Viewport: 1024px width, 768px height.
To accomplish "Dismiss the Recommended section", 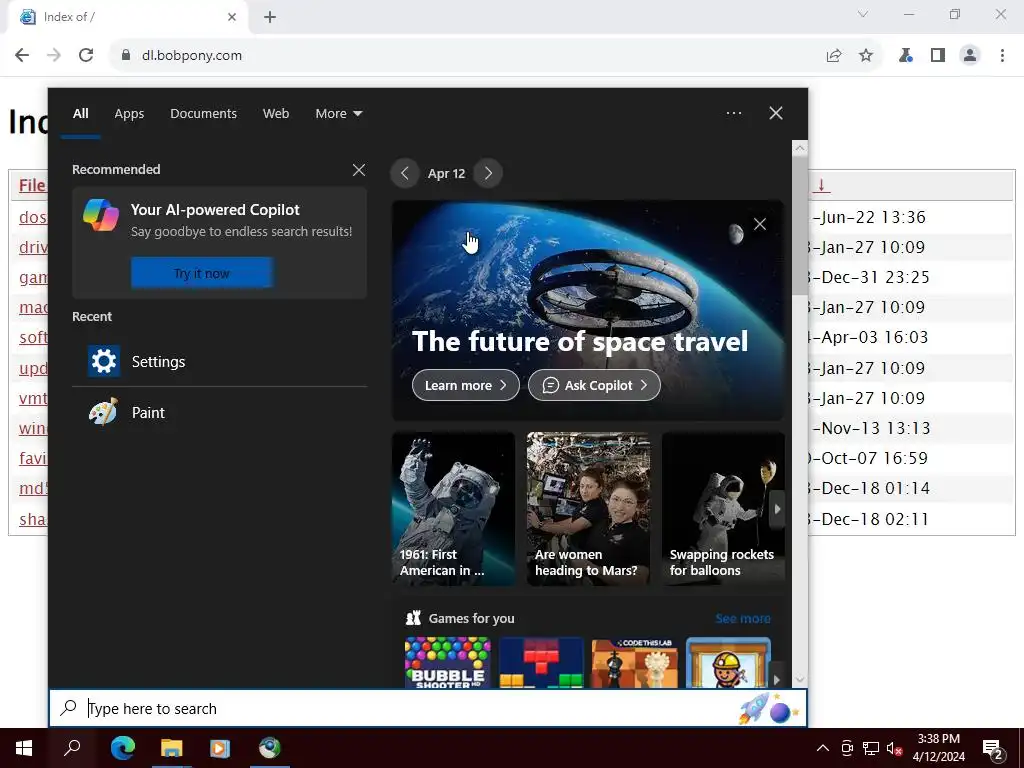I will [359, 170].
